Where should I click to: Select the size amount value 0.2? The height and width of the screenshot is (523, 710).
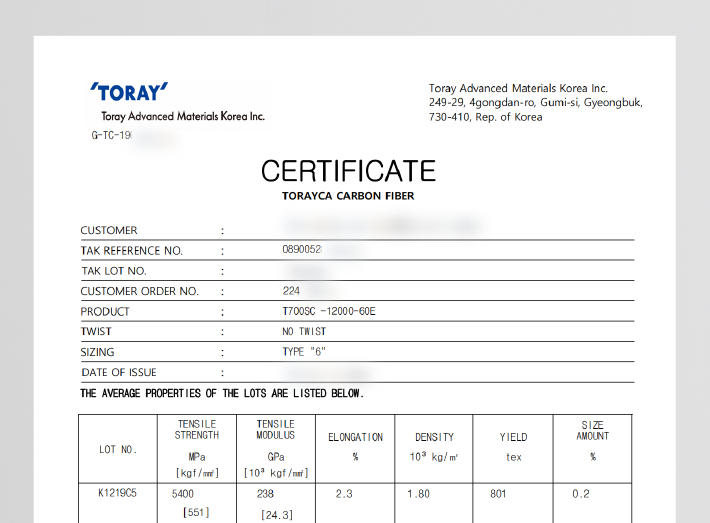(x=581, y=494)
